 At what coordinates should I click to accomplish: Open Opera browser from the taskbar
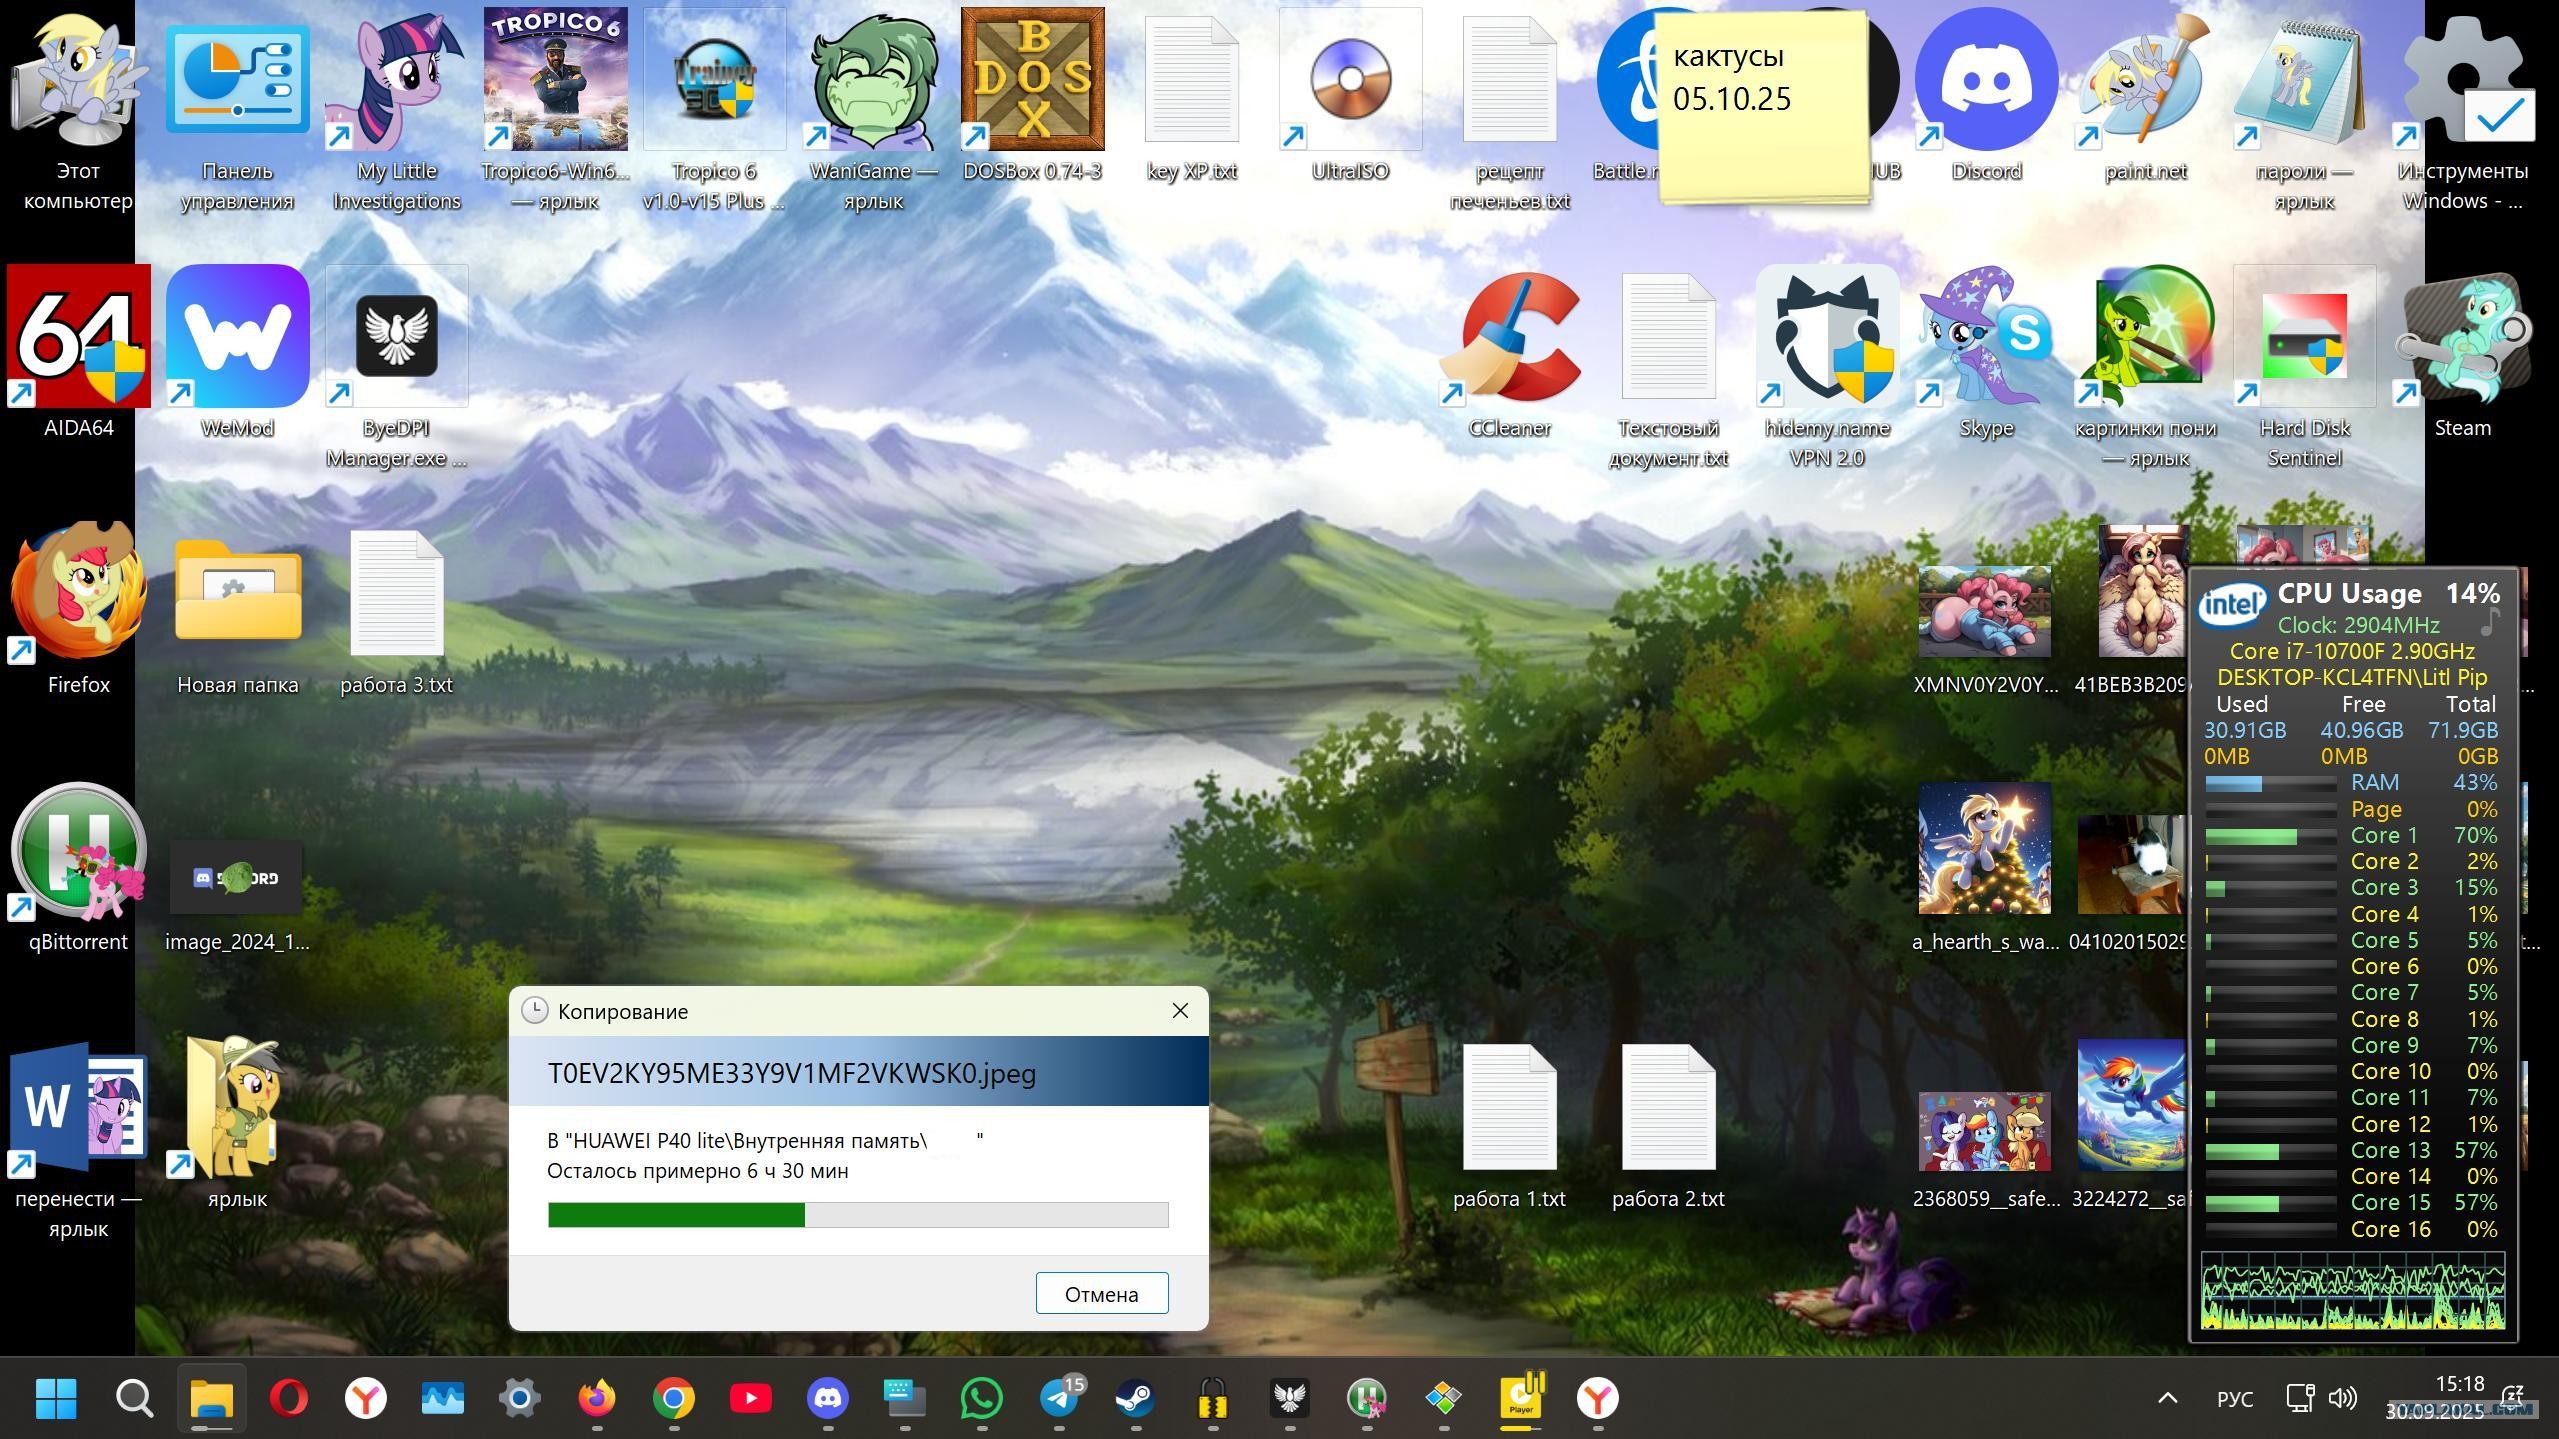(x=289, y=1397)
